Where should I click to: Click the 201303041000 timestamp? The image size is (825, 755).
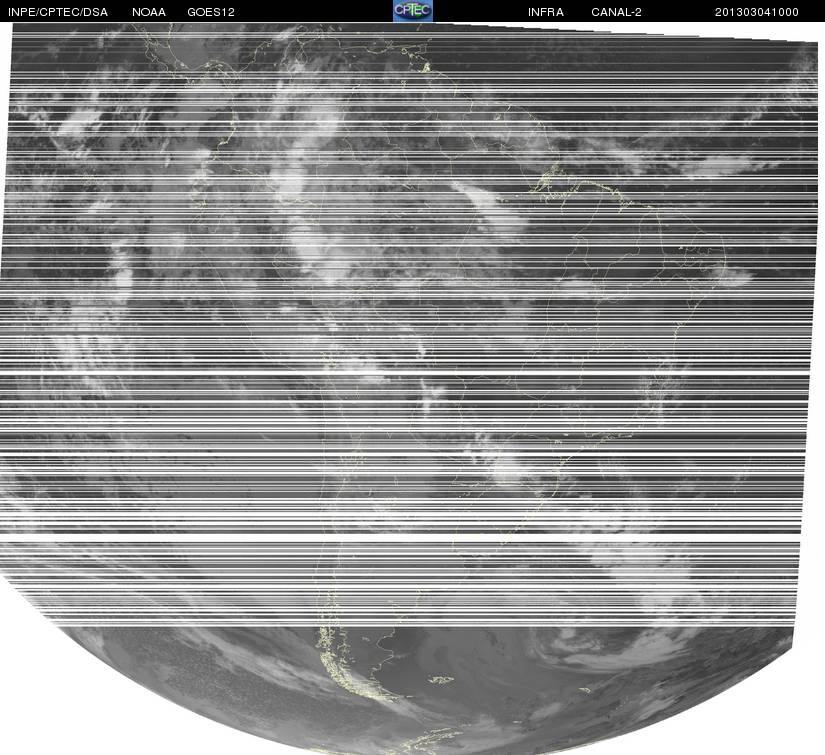pos(757,12)
